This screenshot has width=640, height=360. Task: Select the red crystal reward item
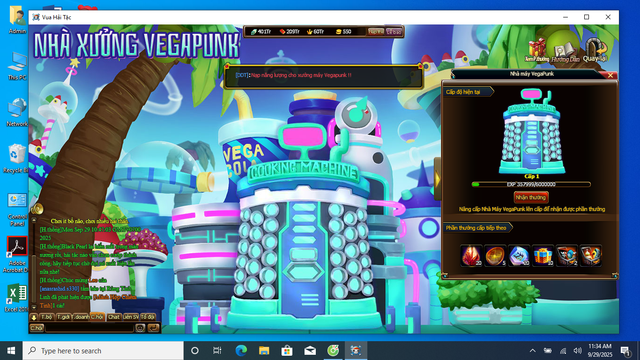pos(471,256)
